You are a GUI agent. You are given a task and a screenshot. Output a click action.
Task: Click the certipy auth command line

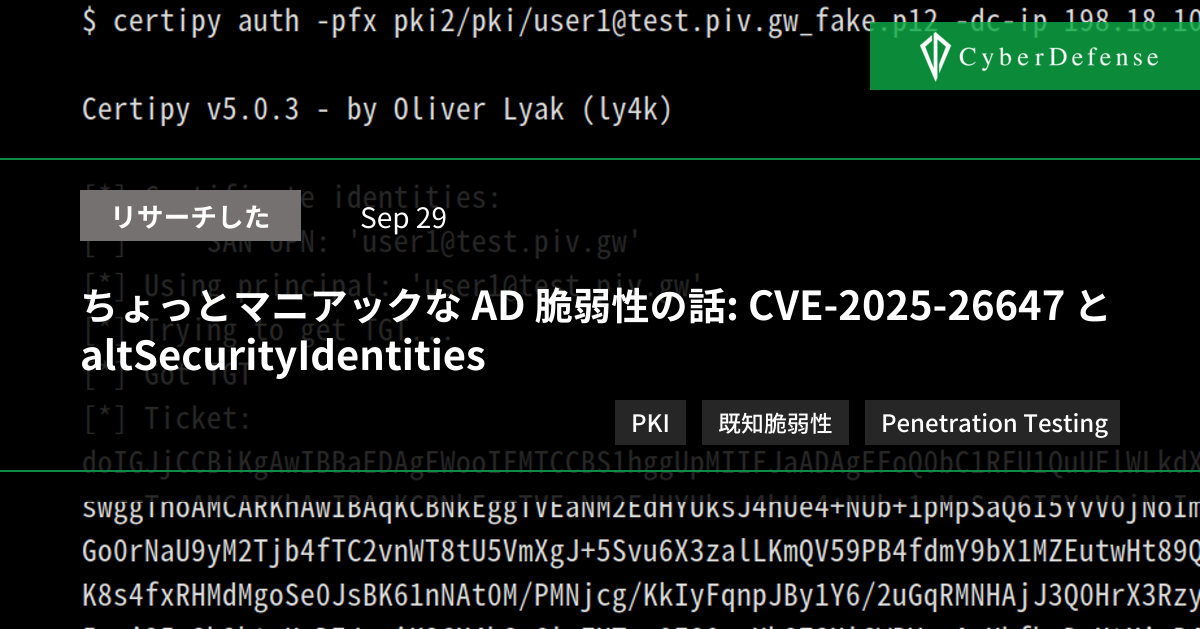640,20
